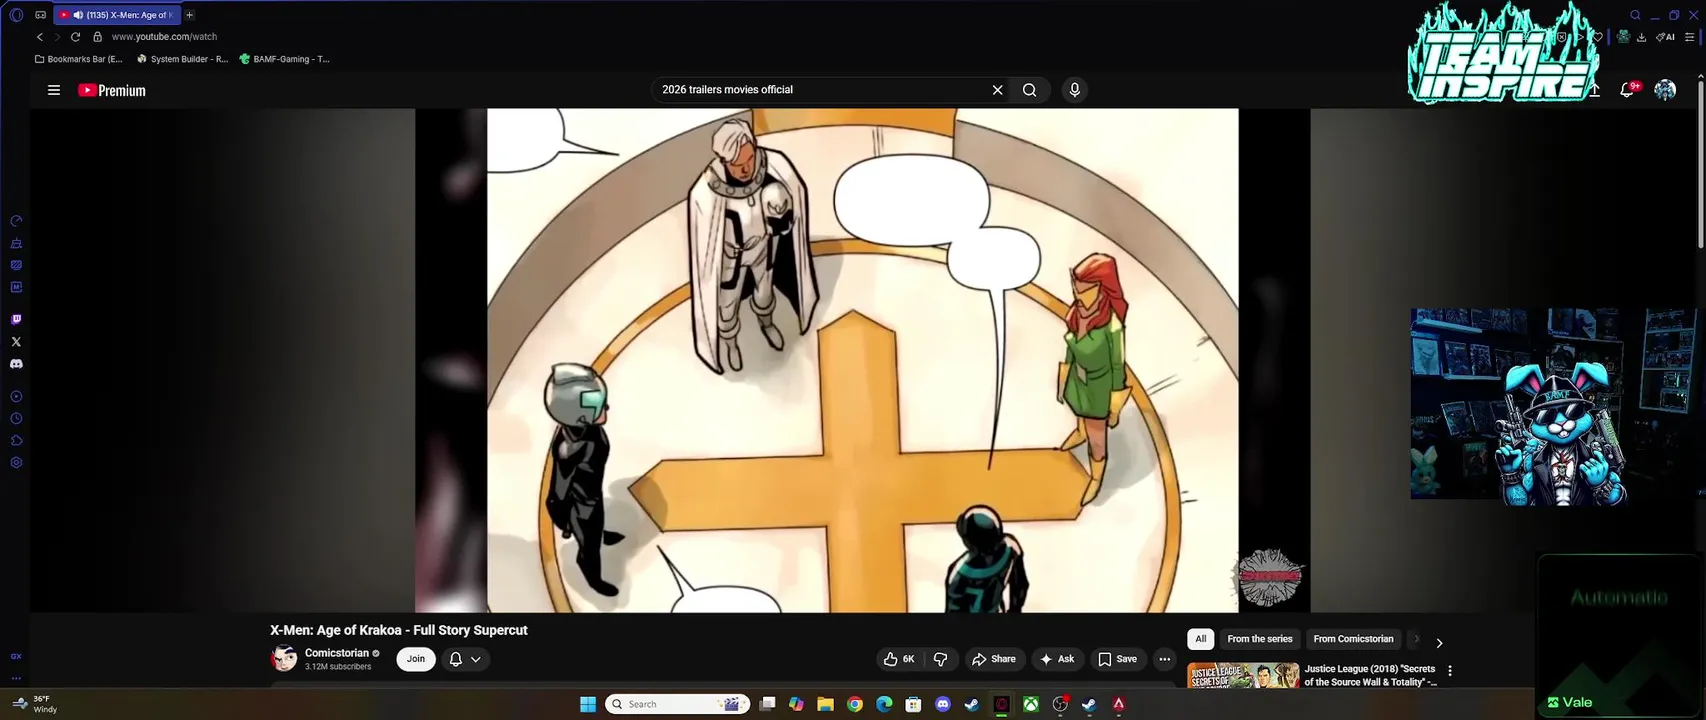Reload the current page
This screenshot has height=720, width=1706.
tap(75, 37)
